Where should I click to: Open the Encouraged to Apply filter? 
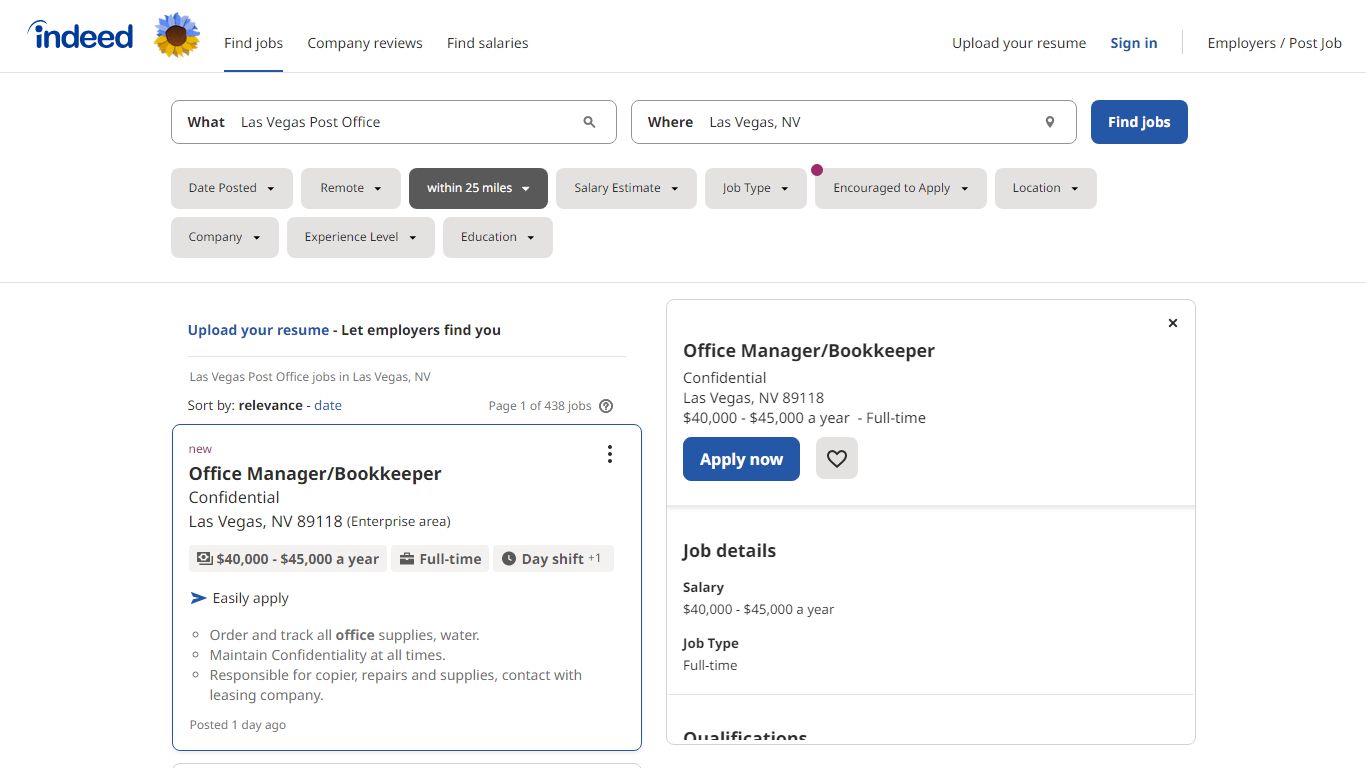[901, 188]
